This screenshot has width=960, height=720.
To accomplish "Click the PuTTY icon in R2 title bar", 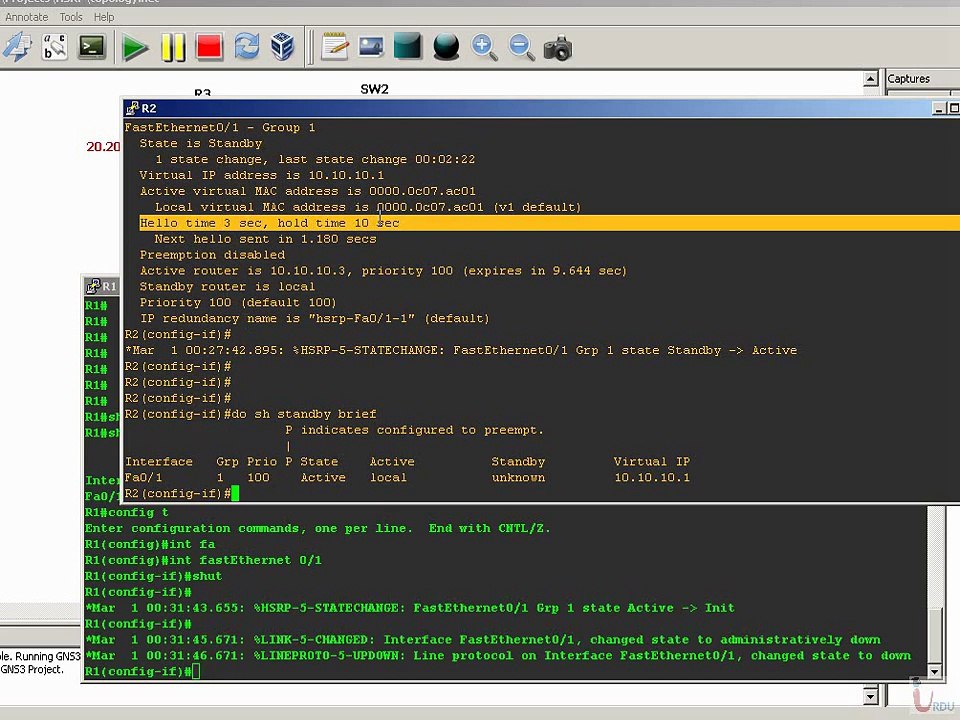I will pyautogui.click(x=132, y=108).
